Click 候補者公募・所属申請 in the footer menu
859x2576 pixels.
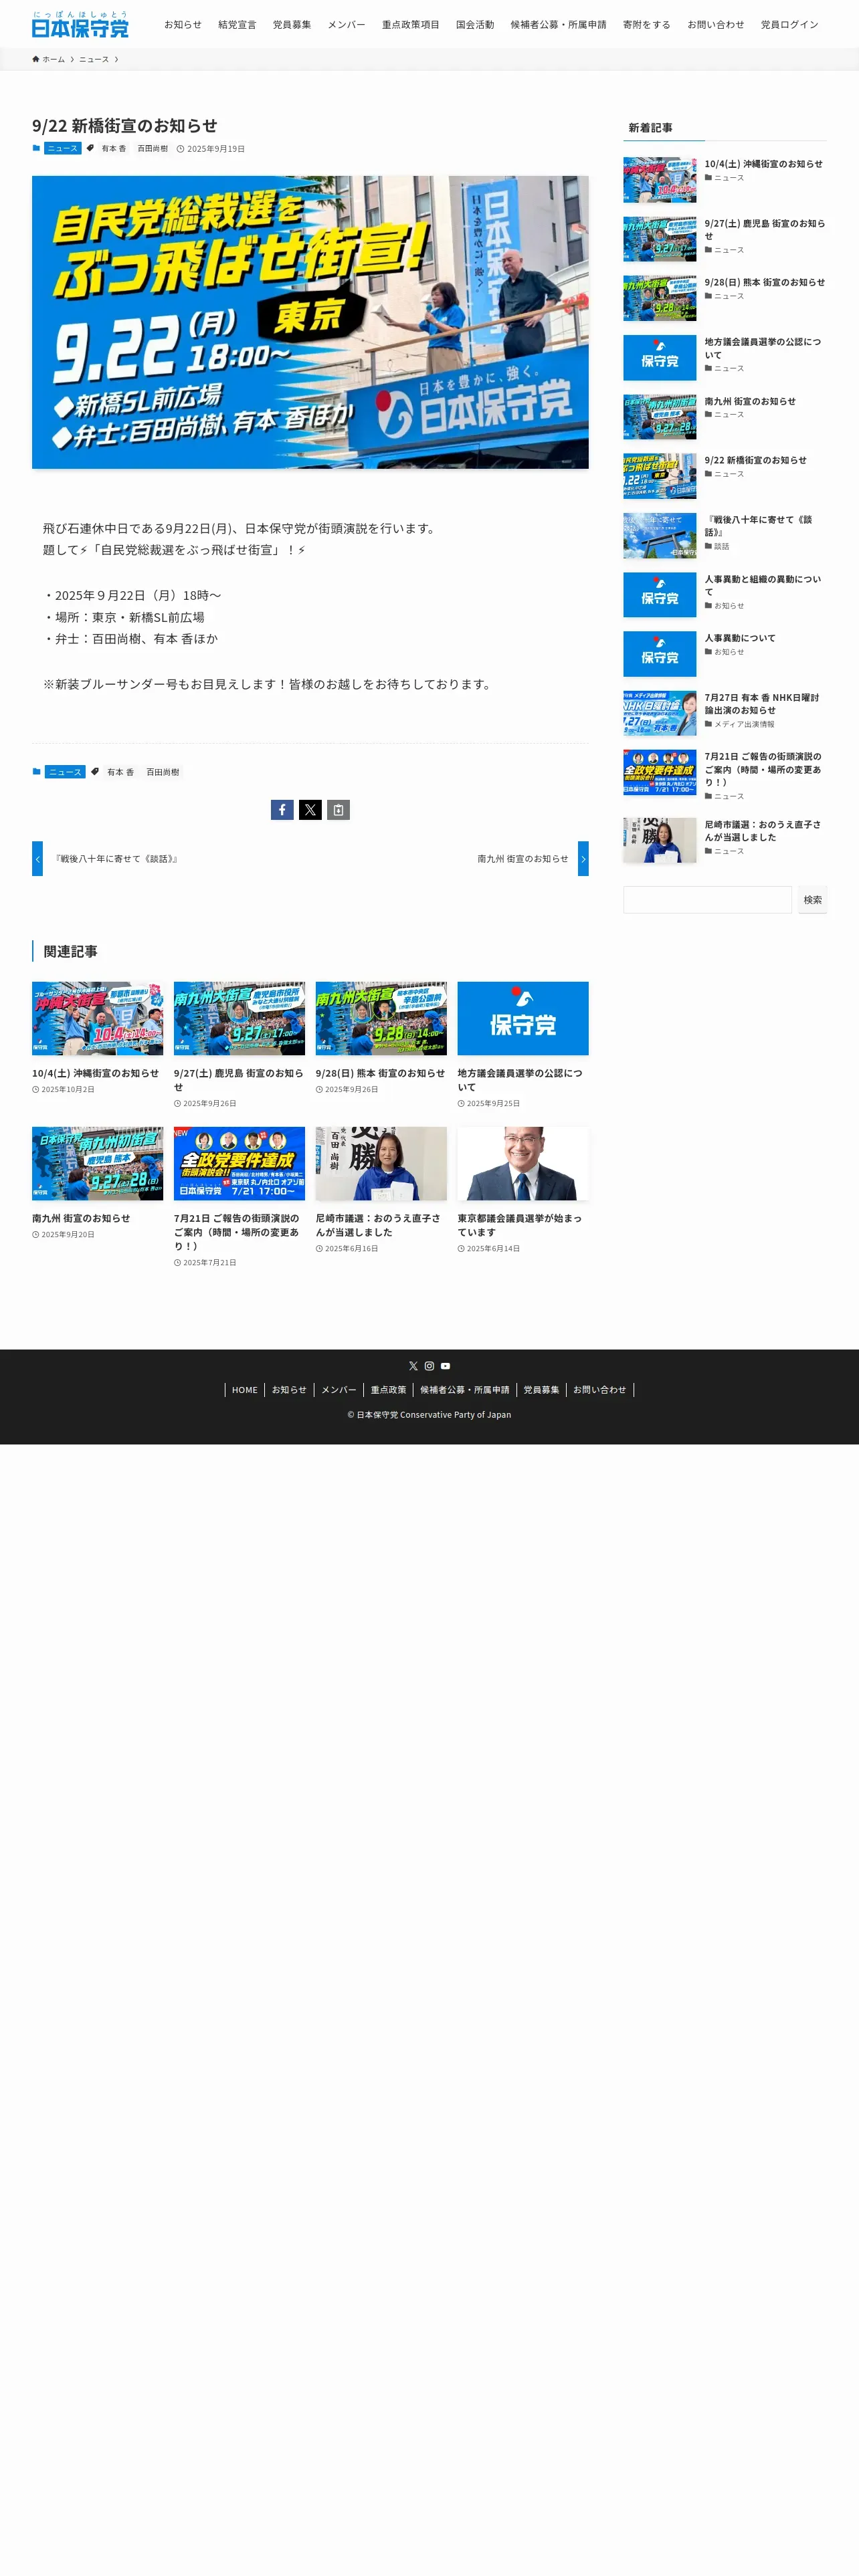tap(465, 1390)
